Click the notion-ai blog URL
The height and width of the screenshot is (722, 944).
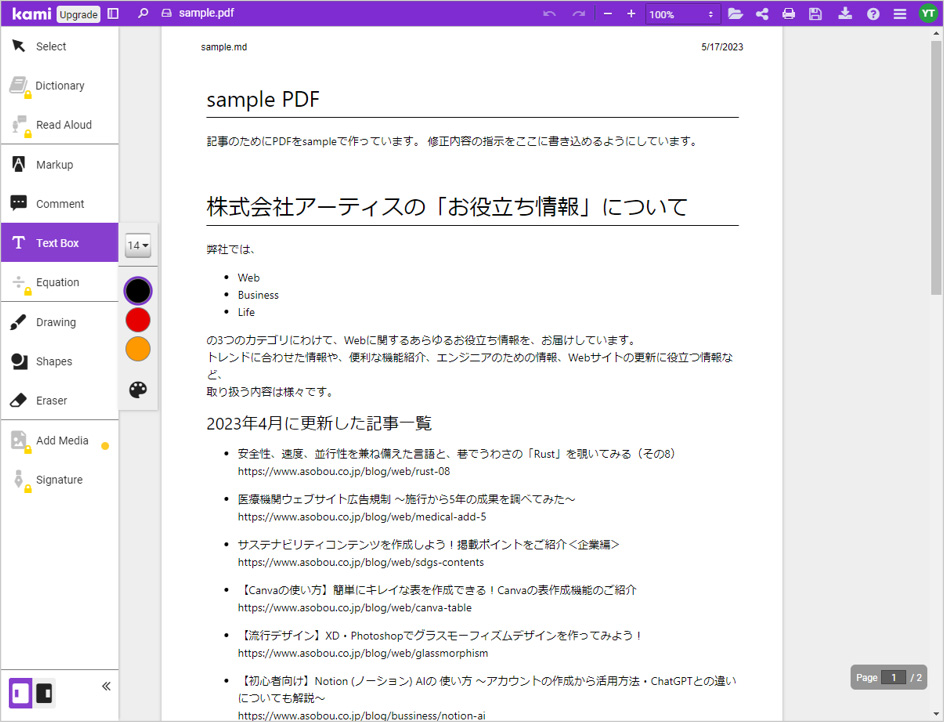[x=361, y=715]
